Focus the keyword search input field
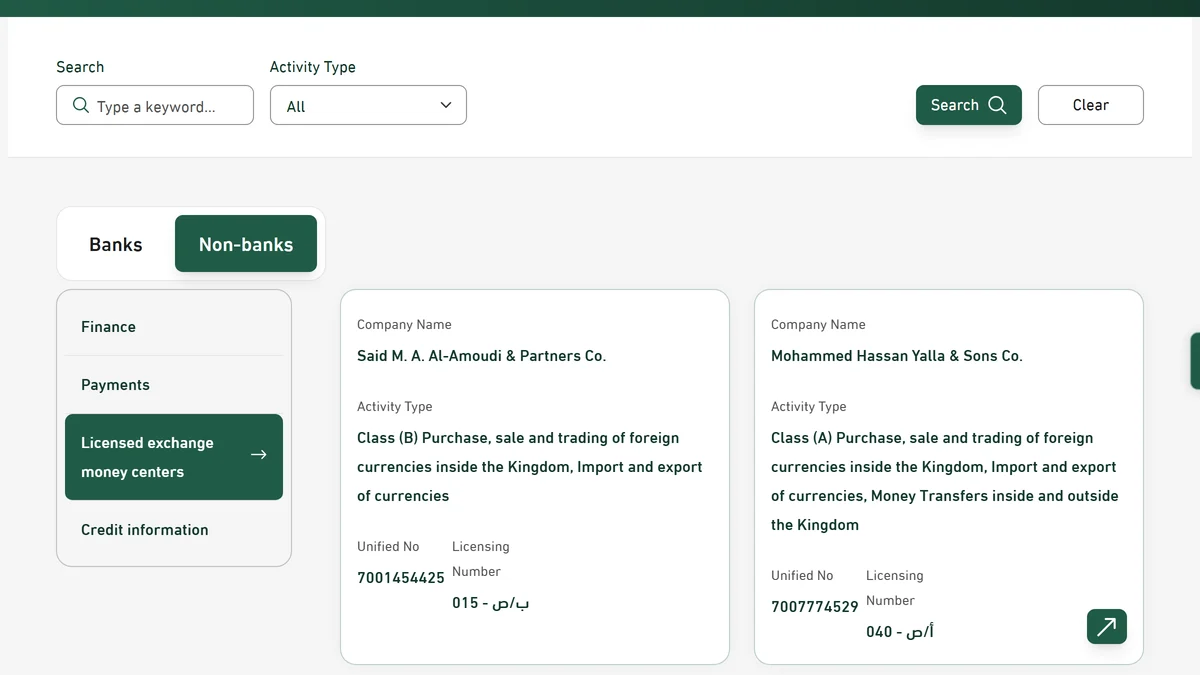1200x675 pixels. [x=155, y=105]
